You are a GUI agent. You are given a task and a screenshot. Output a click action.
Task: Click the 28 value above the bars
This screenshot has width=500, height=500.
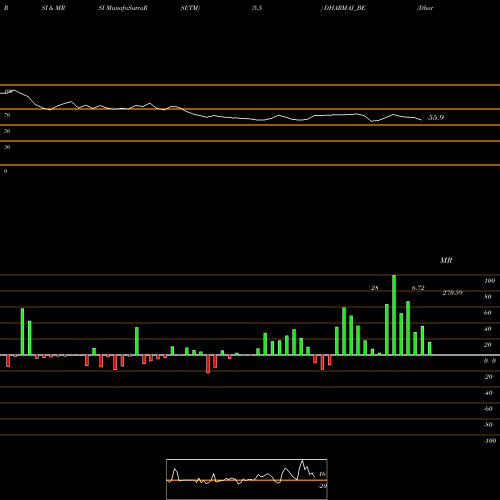pyautogui.click(x=375, y=288)
